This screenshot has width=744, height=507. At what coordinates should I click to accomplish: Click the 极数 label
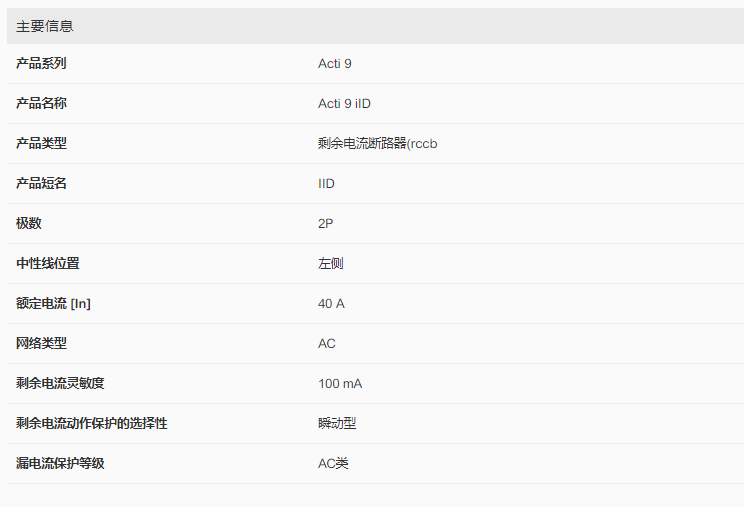click(x=29, y=224)
